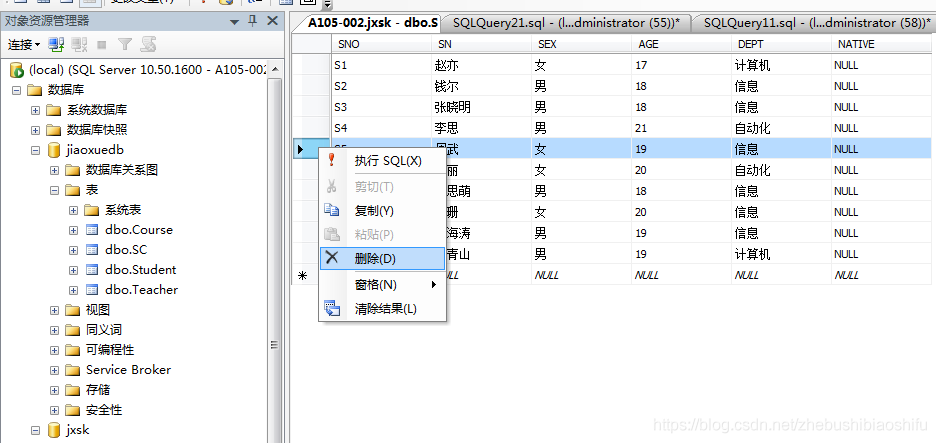
Task: Click the dbo.Course table icon
Action: (x=91, y=230)
